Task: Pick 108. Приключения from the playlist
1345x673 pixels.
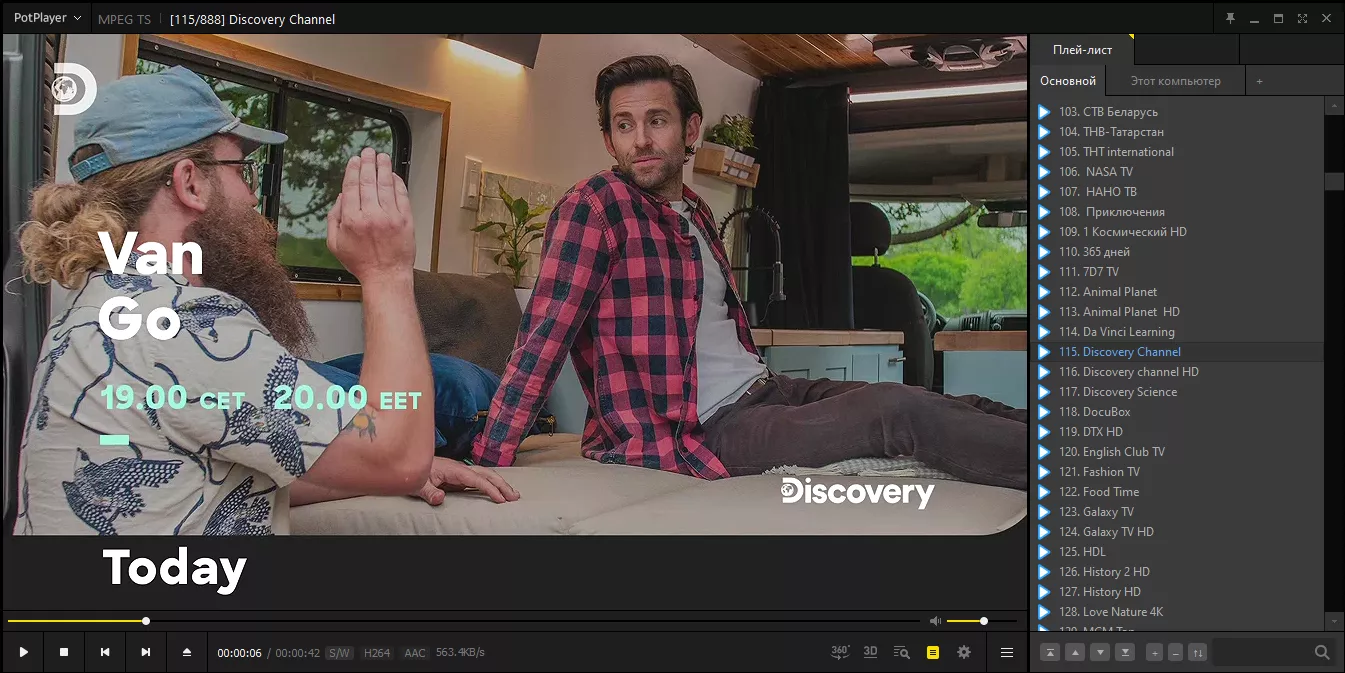Action: click(1177, 212)
